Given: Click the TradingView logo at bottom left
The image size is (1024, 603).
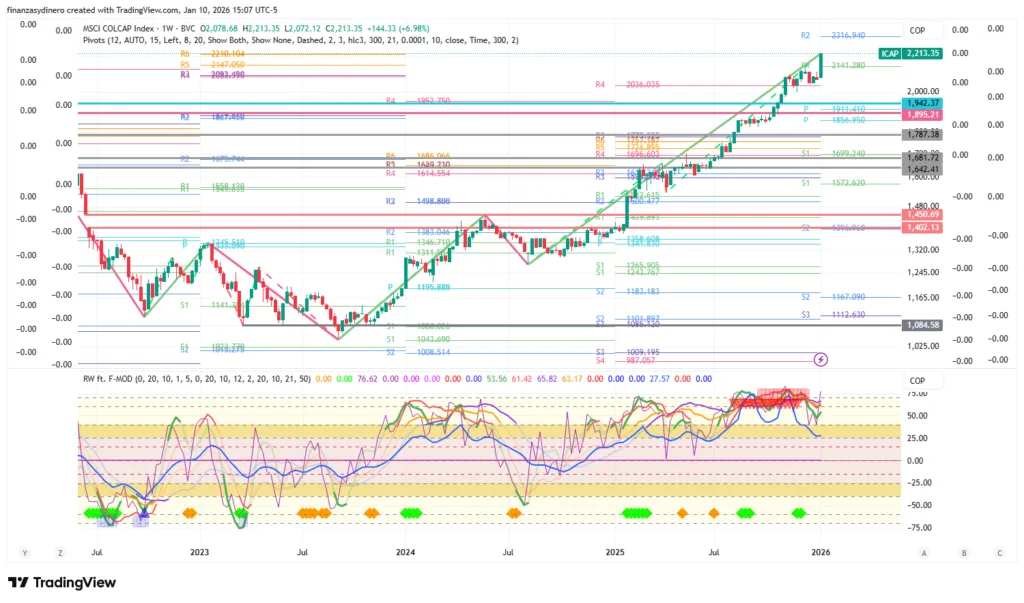Looking at the screenshot, I should [x=62, y=583].
